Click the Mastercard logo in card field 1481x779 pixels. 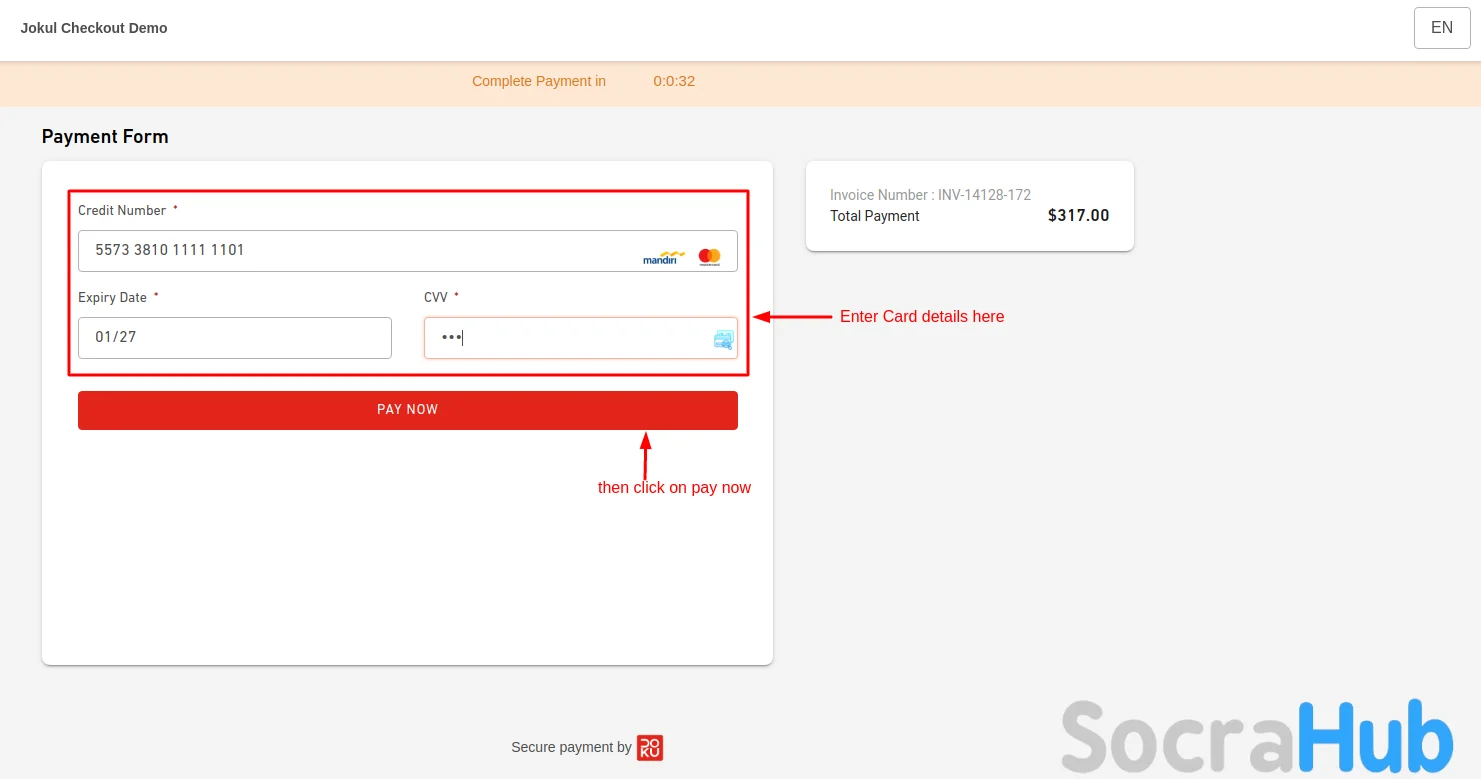click(709, 257)
